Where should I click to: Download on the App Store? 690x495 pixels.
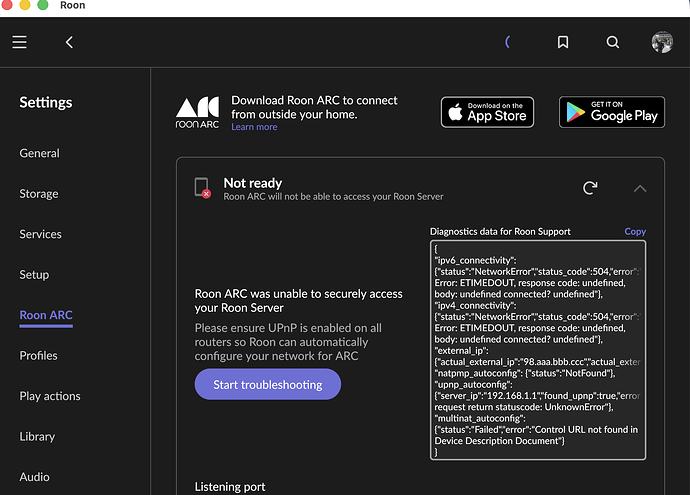(488, 112)
